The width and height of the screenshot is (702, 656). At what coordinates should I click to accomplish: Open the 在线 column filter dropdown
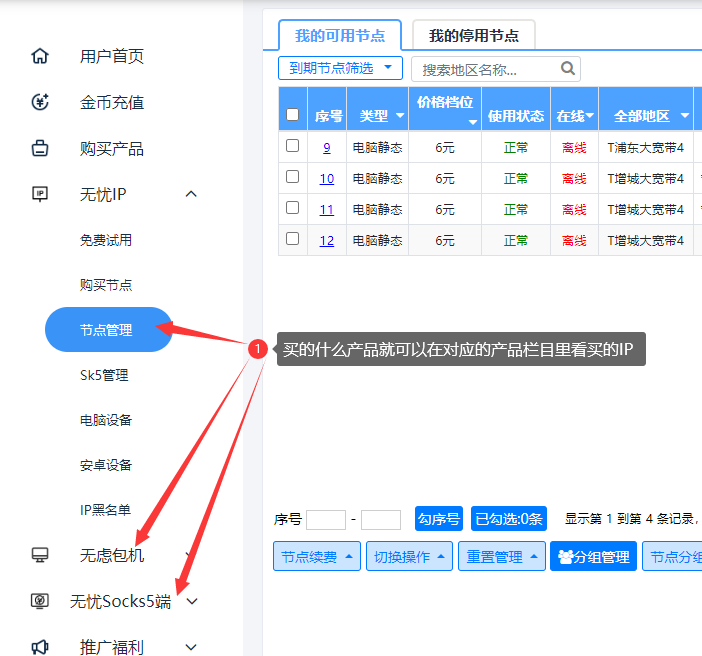pyautogui.click(x=590, y=116)
